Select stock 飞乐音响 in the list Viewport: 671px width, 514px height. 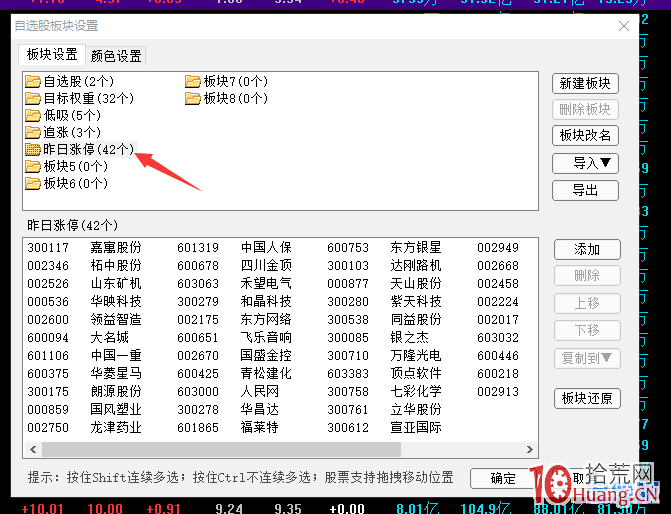[266, 337]
